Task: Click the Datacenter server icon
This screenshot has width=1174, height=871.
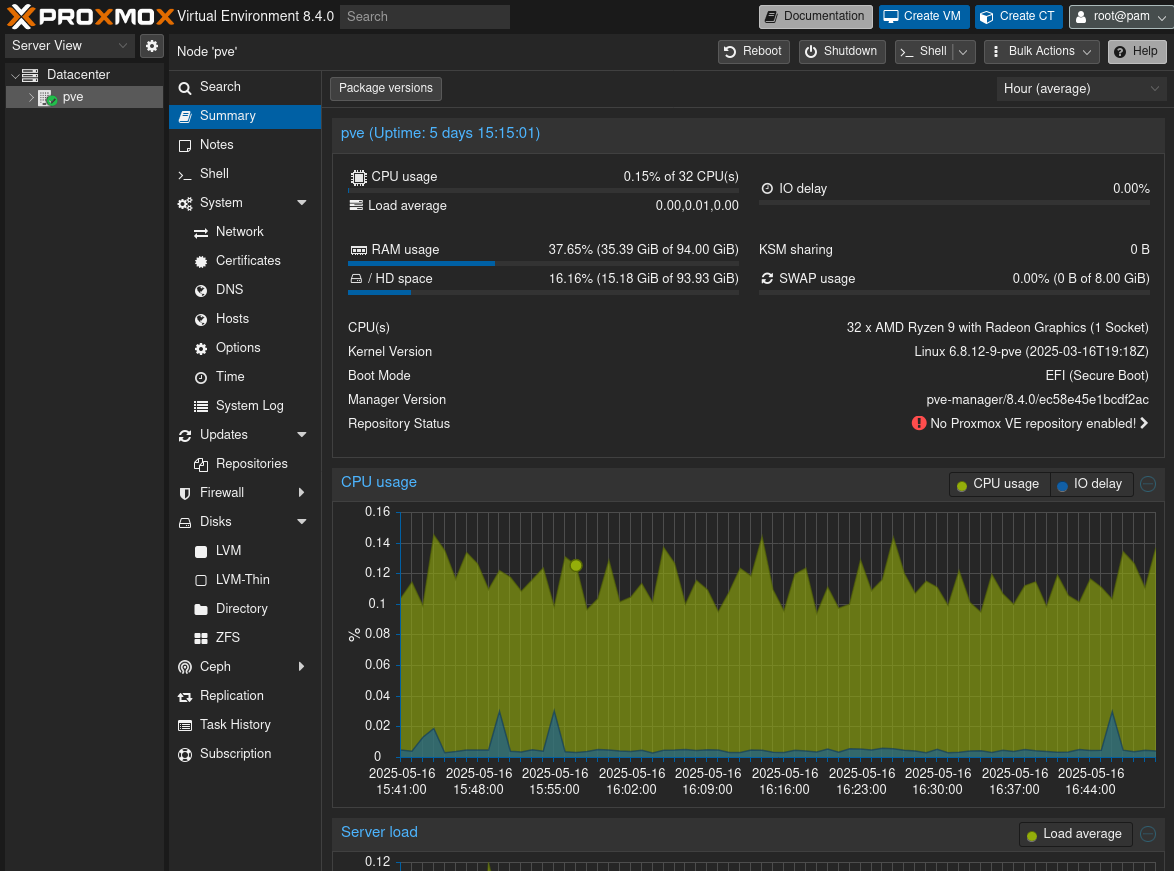Action: 30,75
